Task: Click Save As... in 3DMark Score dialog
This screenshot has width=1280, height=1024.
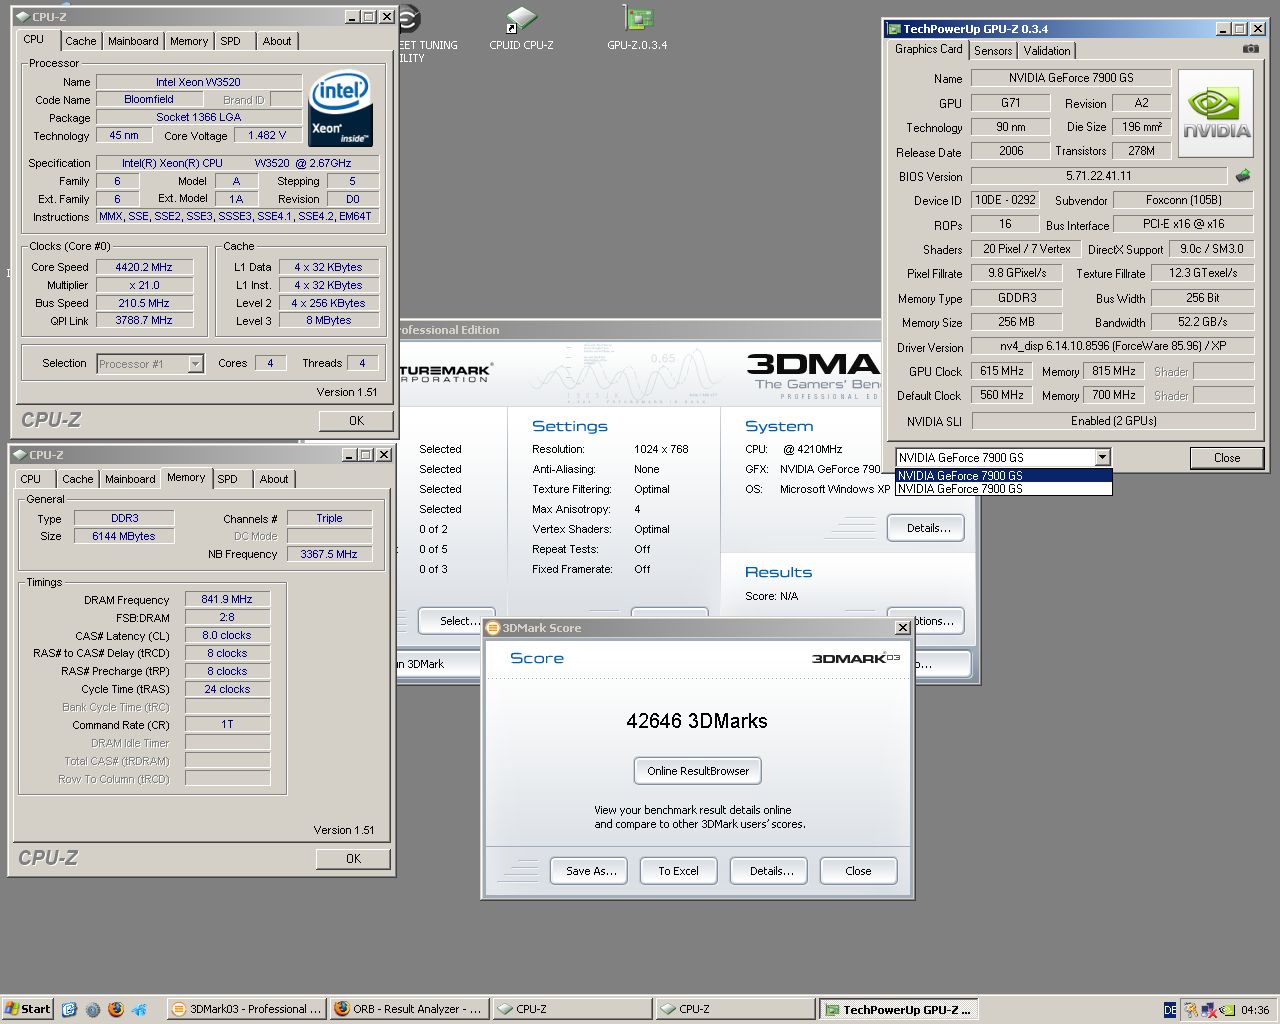Action: coord(590,871)
